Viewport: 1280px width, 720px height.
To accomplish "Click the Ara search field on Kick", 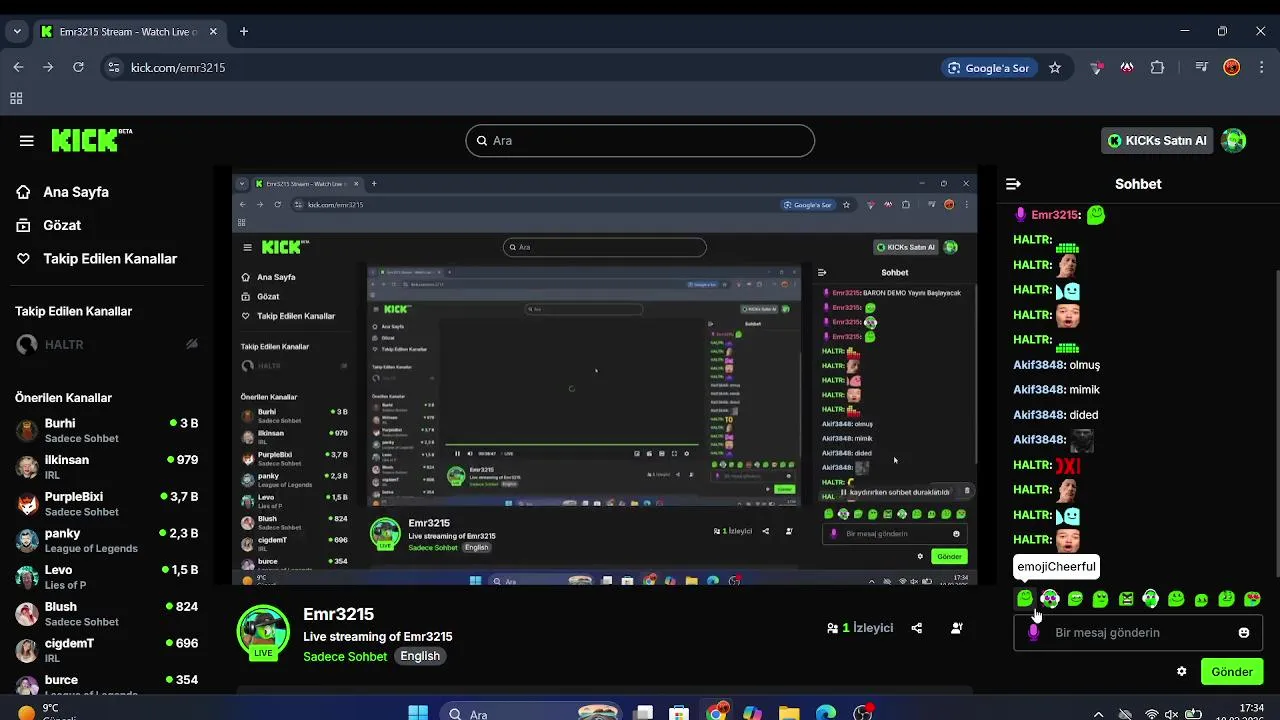I will click(x=640, y=141).
